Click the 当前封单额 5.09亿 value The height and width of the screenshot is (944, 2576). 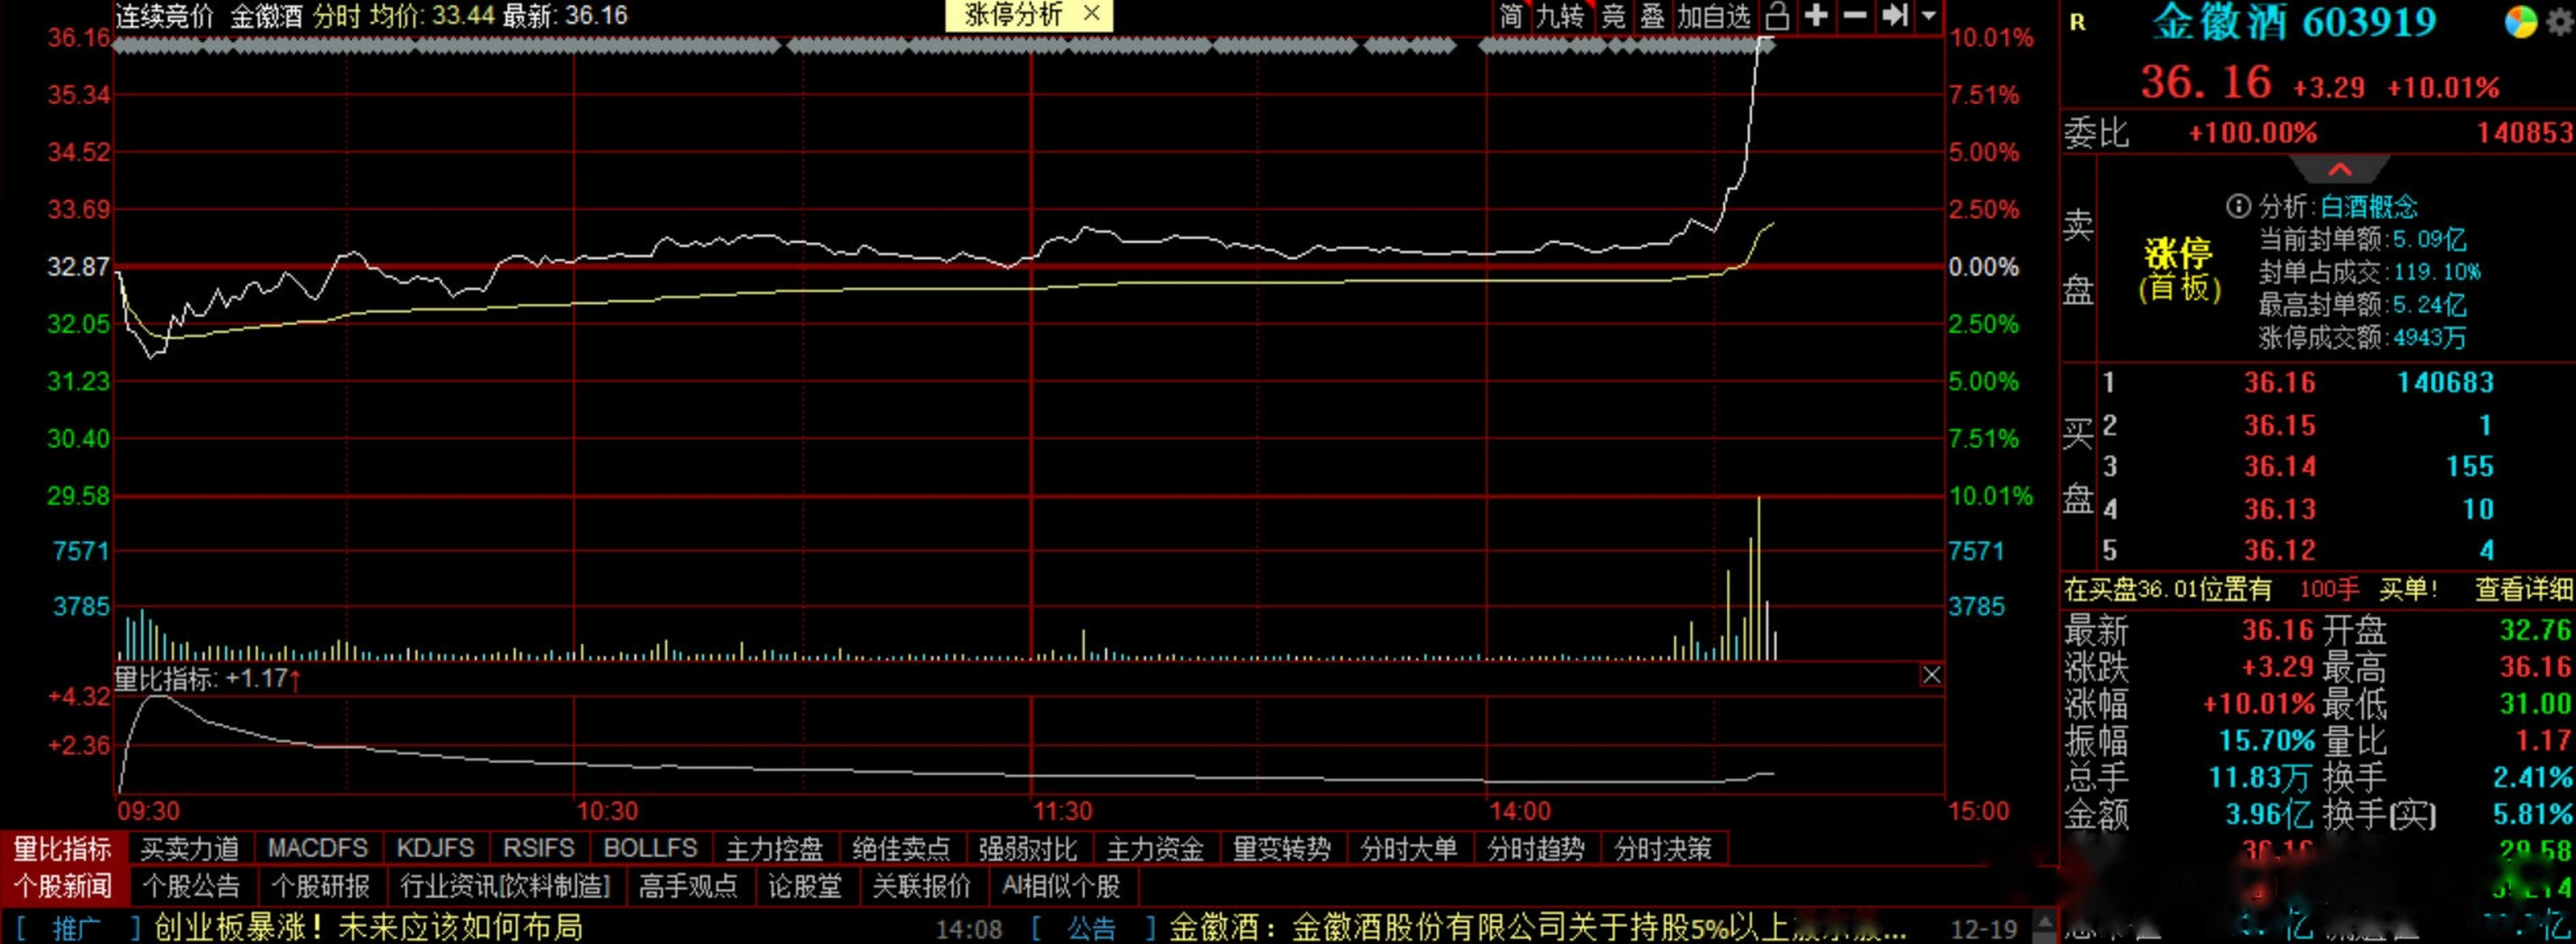(2429, 239)
